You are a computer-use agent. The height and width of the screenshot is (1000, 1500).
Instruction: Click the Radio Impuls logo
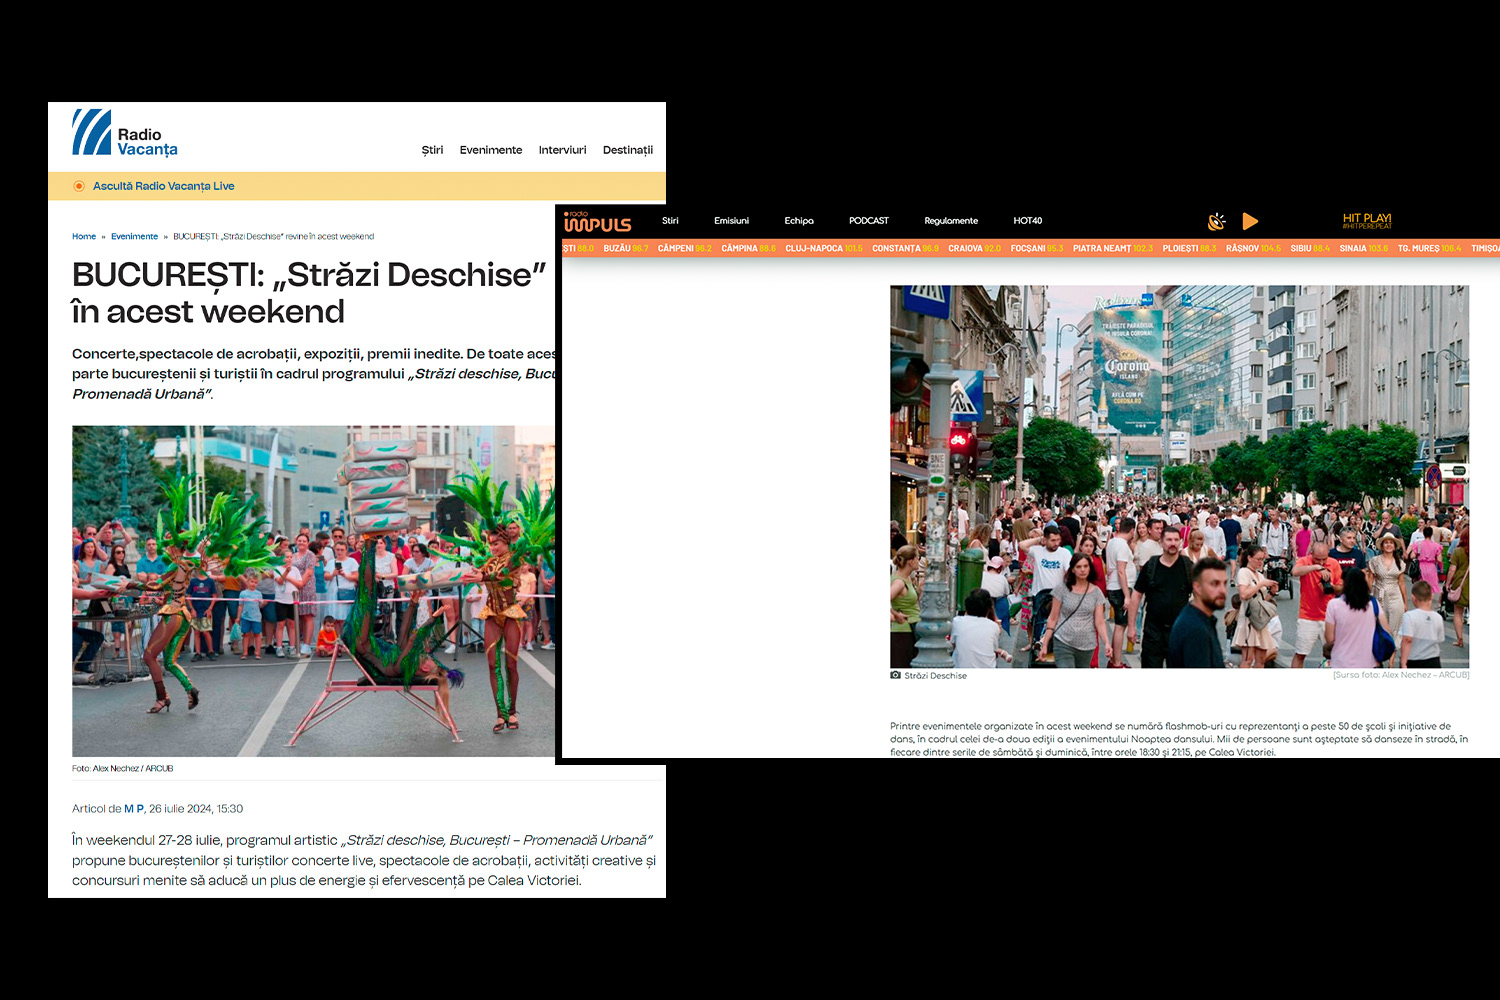599,222
